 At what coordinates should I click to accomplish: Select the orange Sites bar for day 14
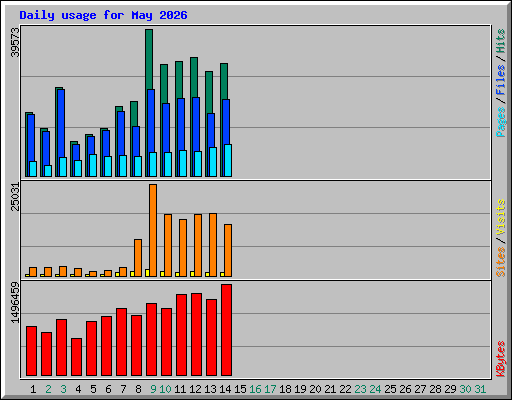(228, 250)
